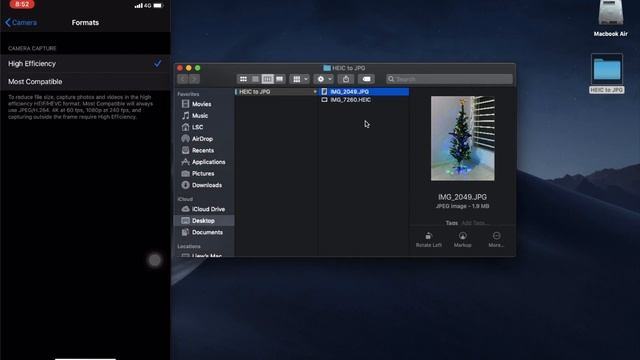Select Desktop in the sidebar
The width and height of the screenshot is (640, 360).
coord(204,220)
